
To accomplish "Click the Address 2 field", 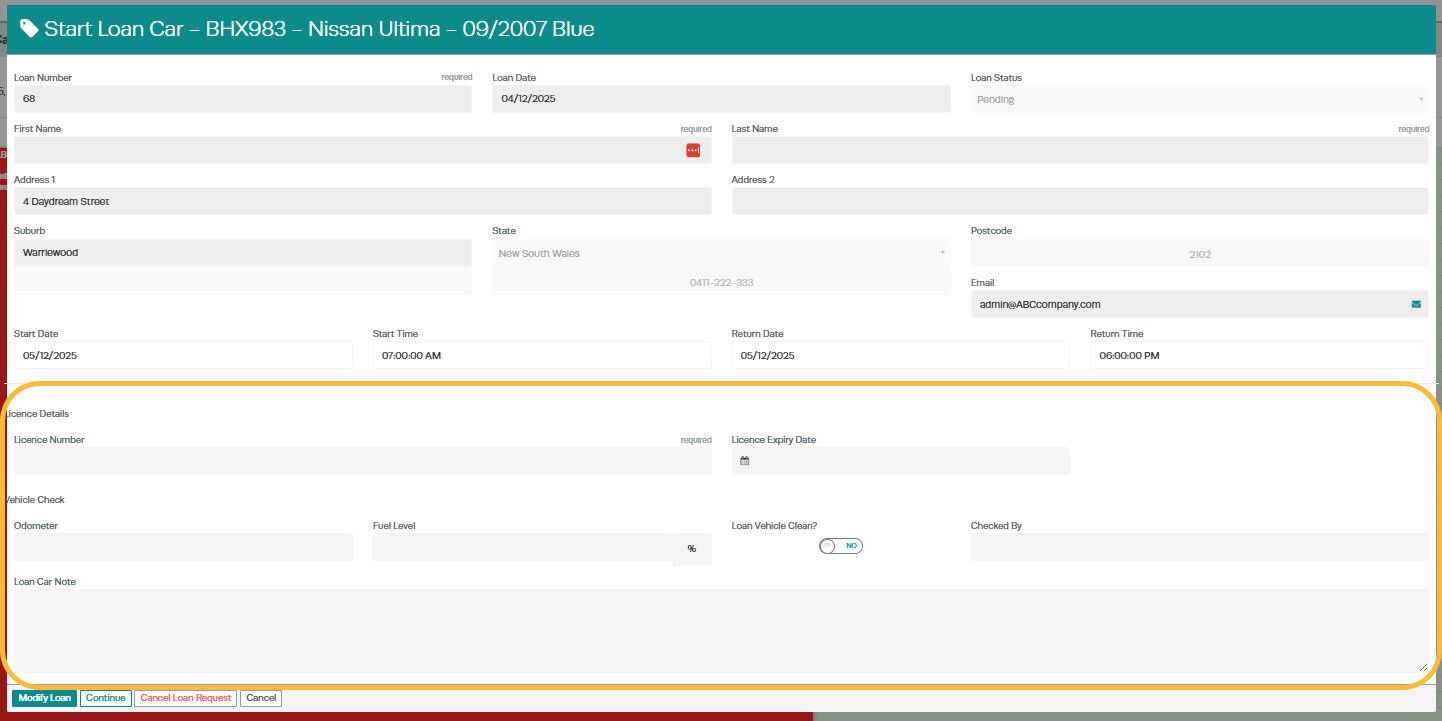I will (x=1080, y=201).
